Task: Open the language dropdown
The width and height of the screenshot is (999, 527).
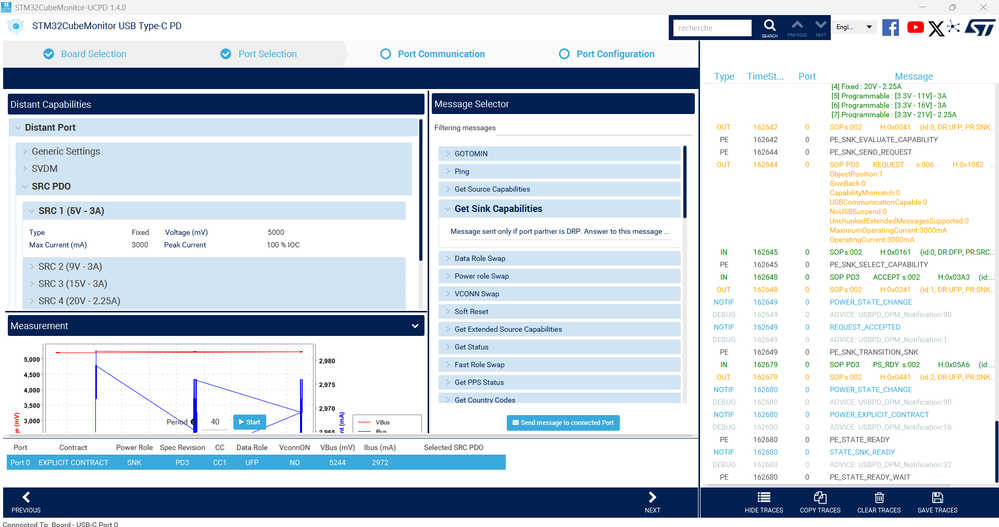Action: pyautogui.click(x=854, y=27)
